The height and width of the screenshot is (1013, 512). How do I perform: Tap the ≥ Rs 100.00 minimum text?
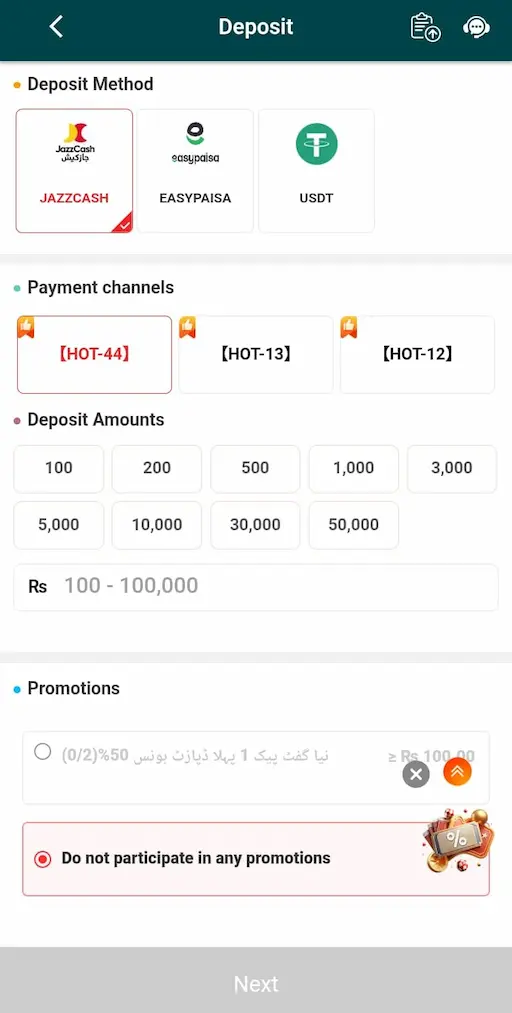[x=432, y=756]
